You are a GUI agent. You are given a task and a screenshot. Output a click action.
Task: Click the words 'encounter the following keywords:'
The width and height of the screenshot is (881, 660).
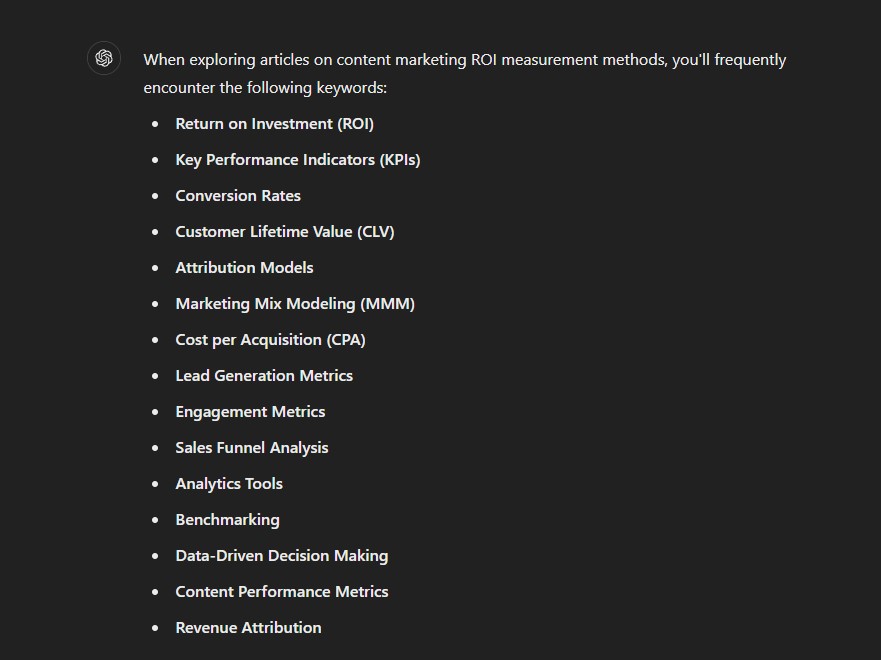click(x=265, y=88)
